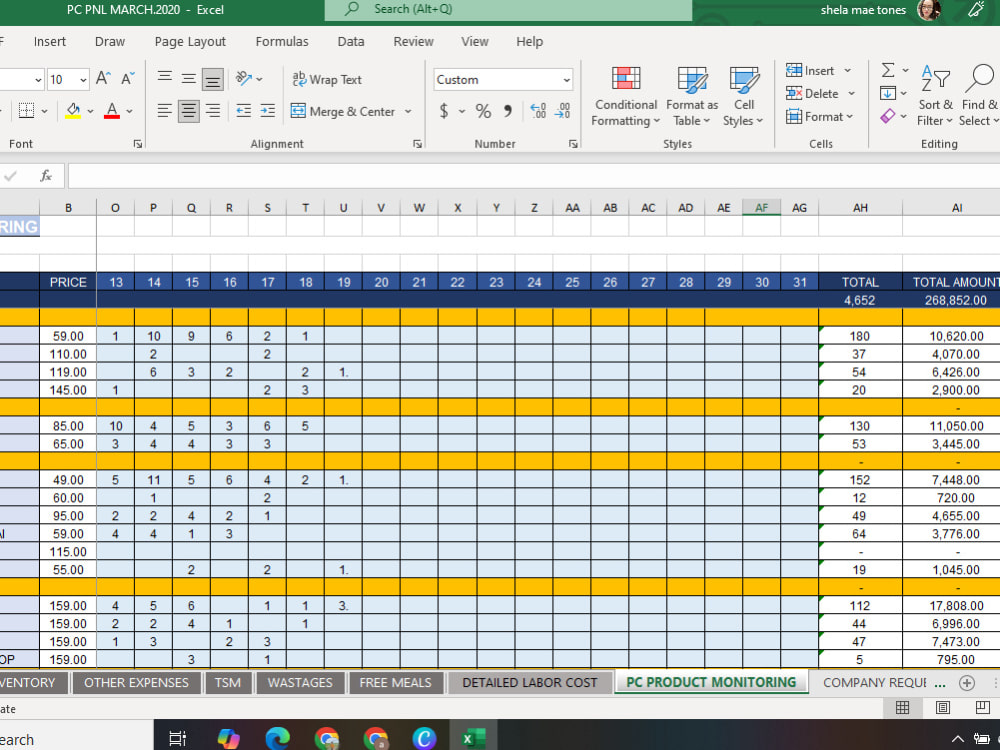Open Page Layout tab
This screenshot has width=1000, height=750.
click(x=190, y=41)
